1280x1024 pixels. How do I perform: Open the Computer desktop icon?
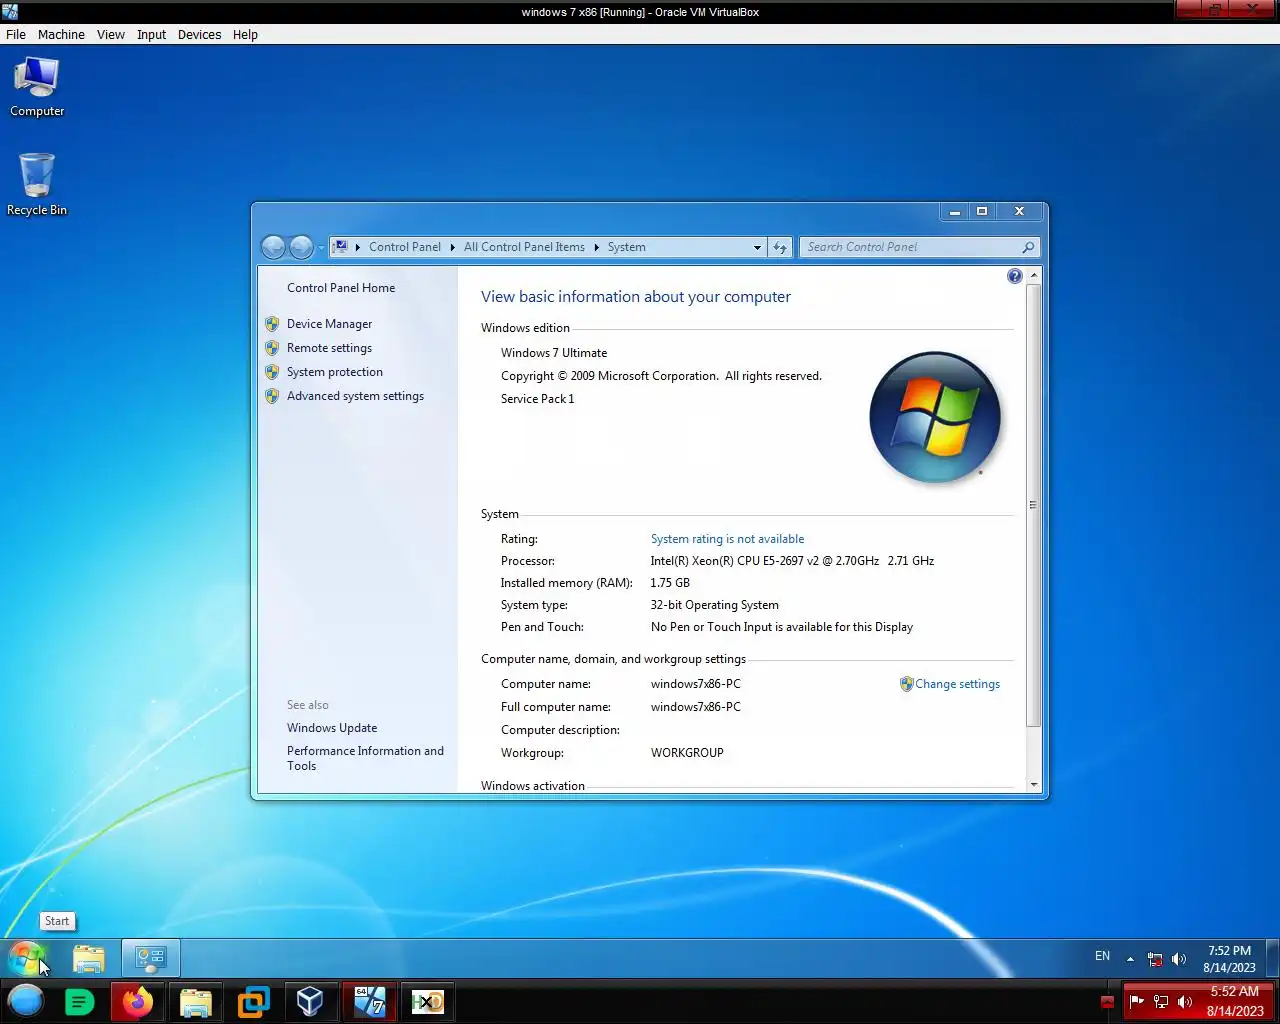pos(37,87)
